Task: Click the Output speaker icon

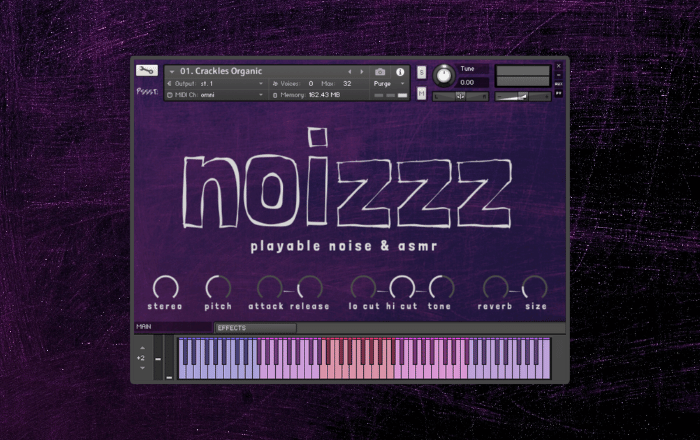Action: [169, 83]
